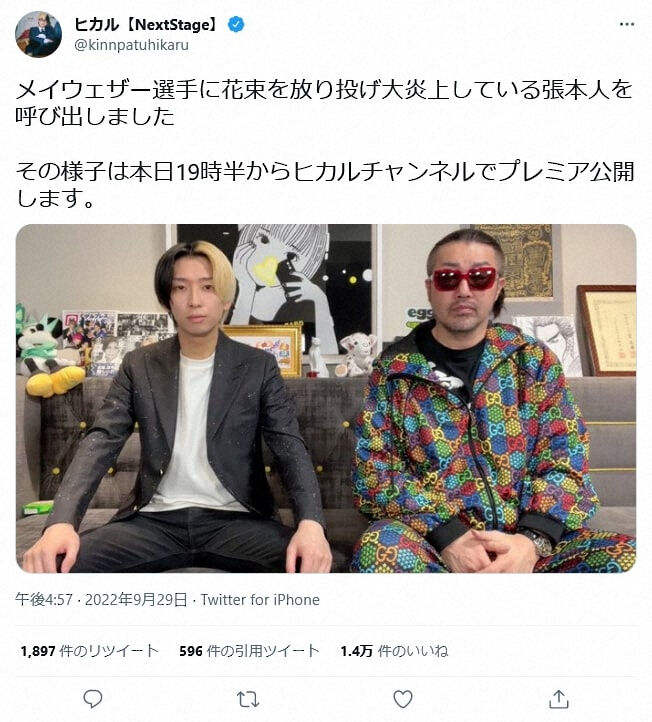
Task: Like the tweet with heart icon
Action: click(403, 699)
